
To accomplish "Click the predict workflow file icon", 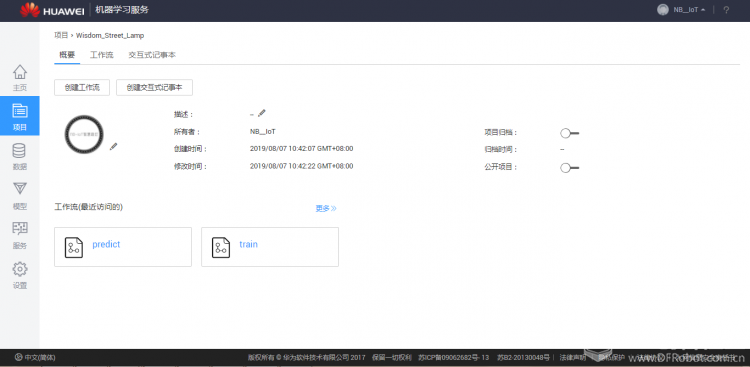I will [x=74, y=247].
